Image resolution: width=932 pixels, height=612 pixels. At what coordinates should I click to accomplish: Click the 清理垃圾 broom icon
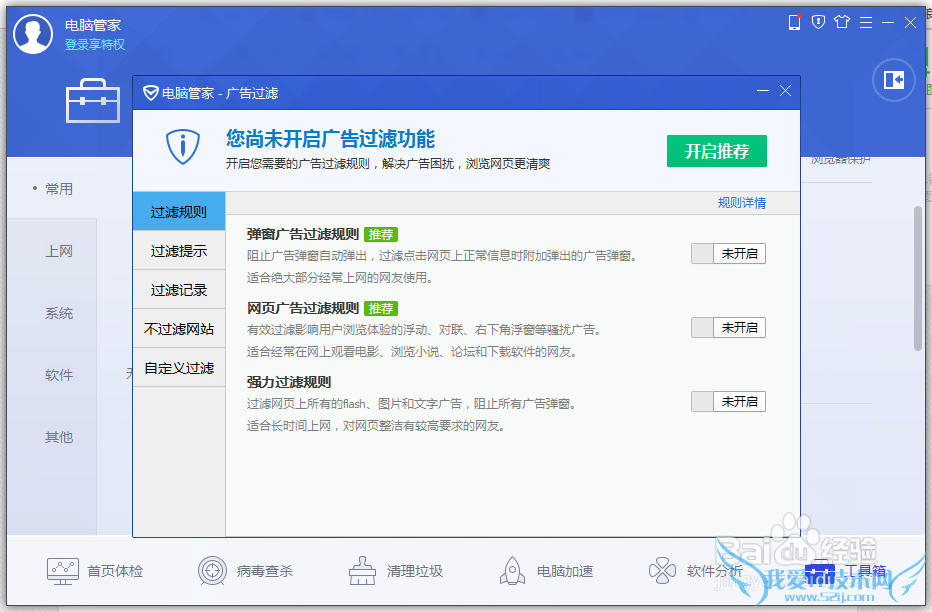362,571
